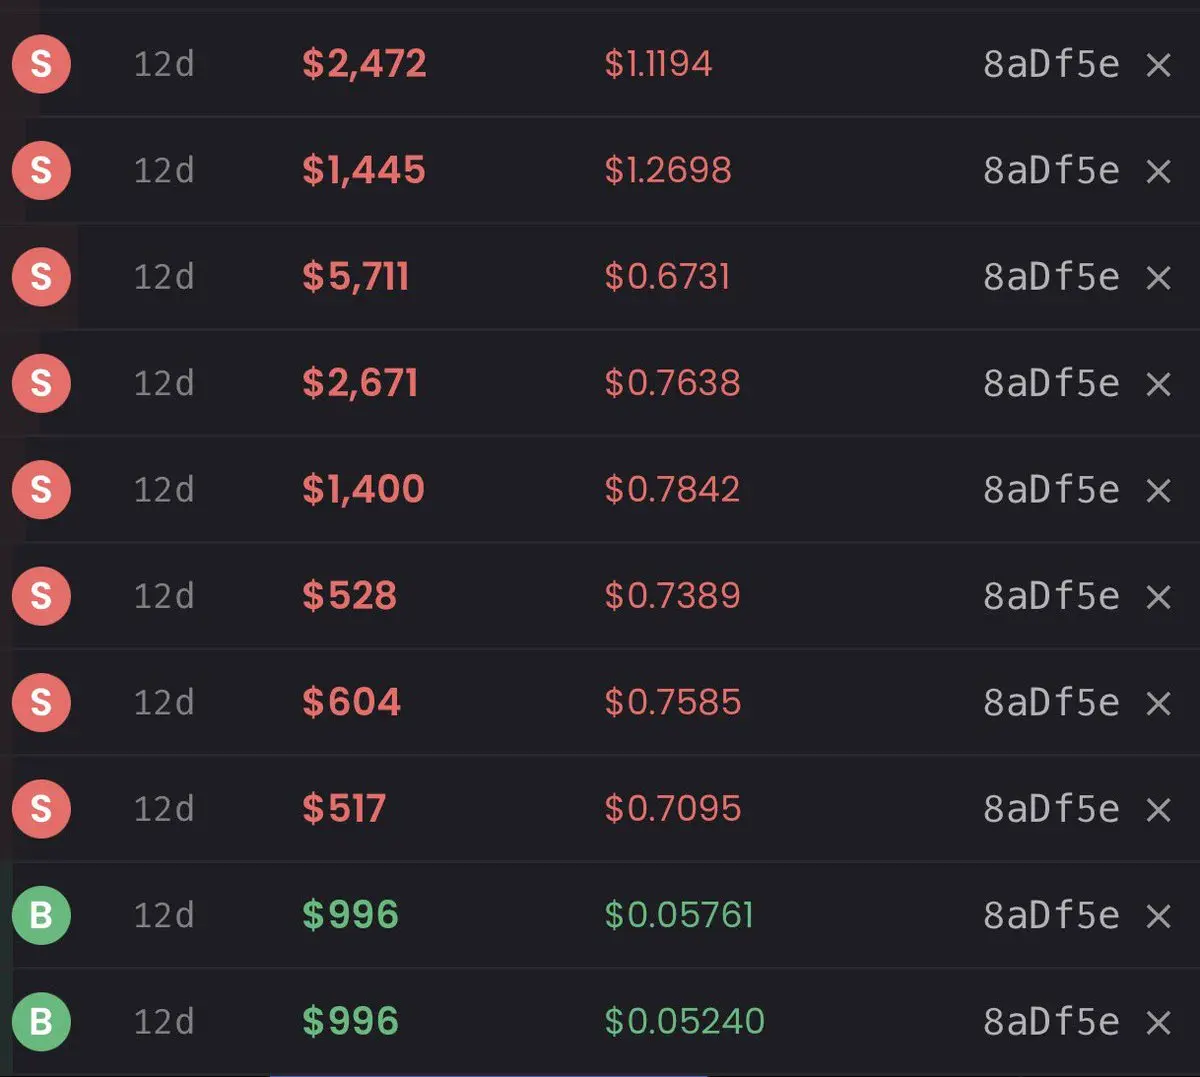Click X on the $604 sell row
Screen dimensions: 1200x1077
click(1158, 703)
